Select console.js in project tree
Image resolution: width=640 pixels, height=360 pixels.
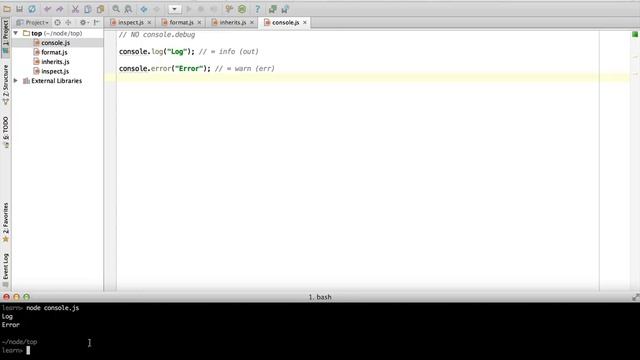click(56, 43)
